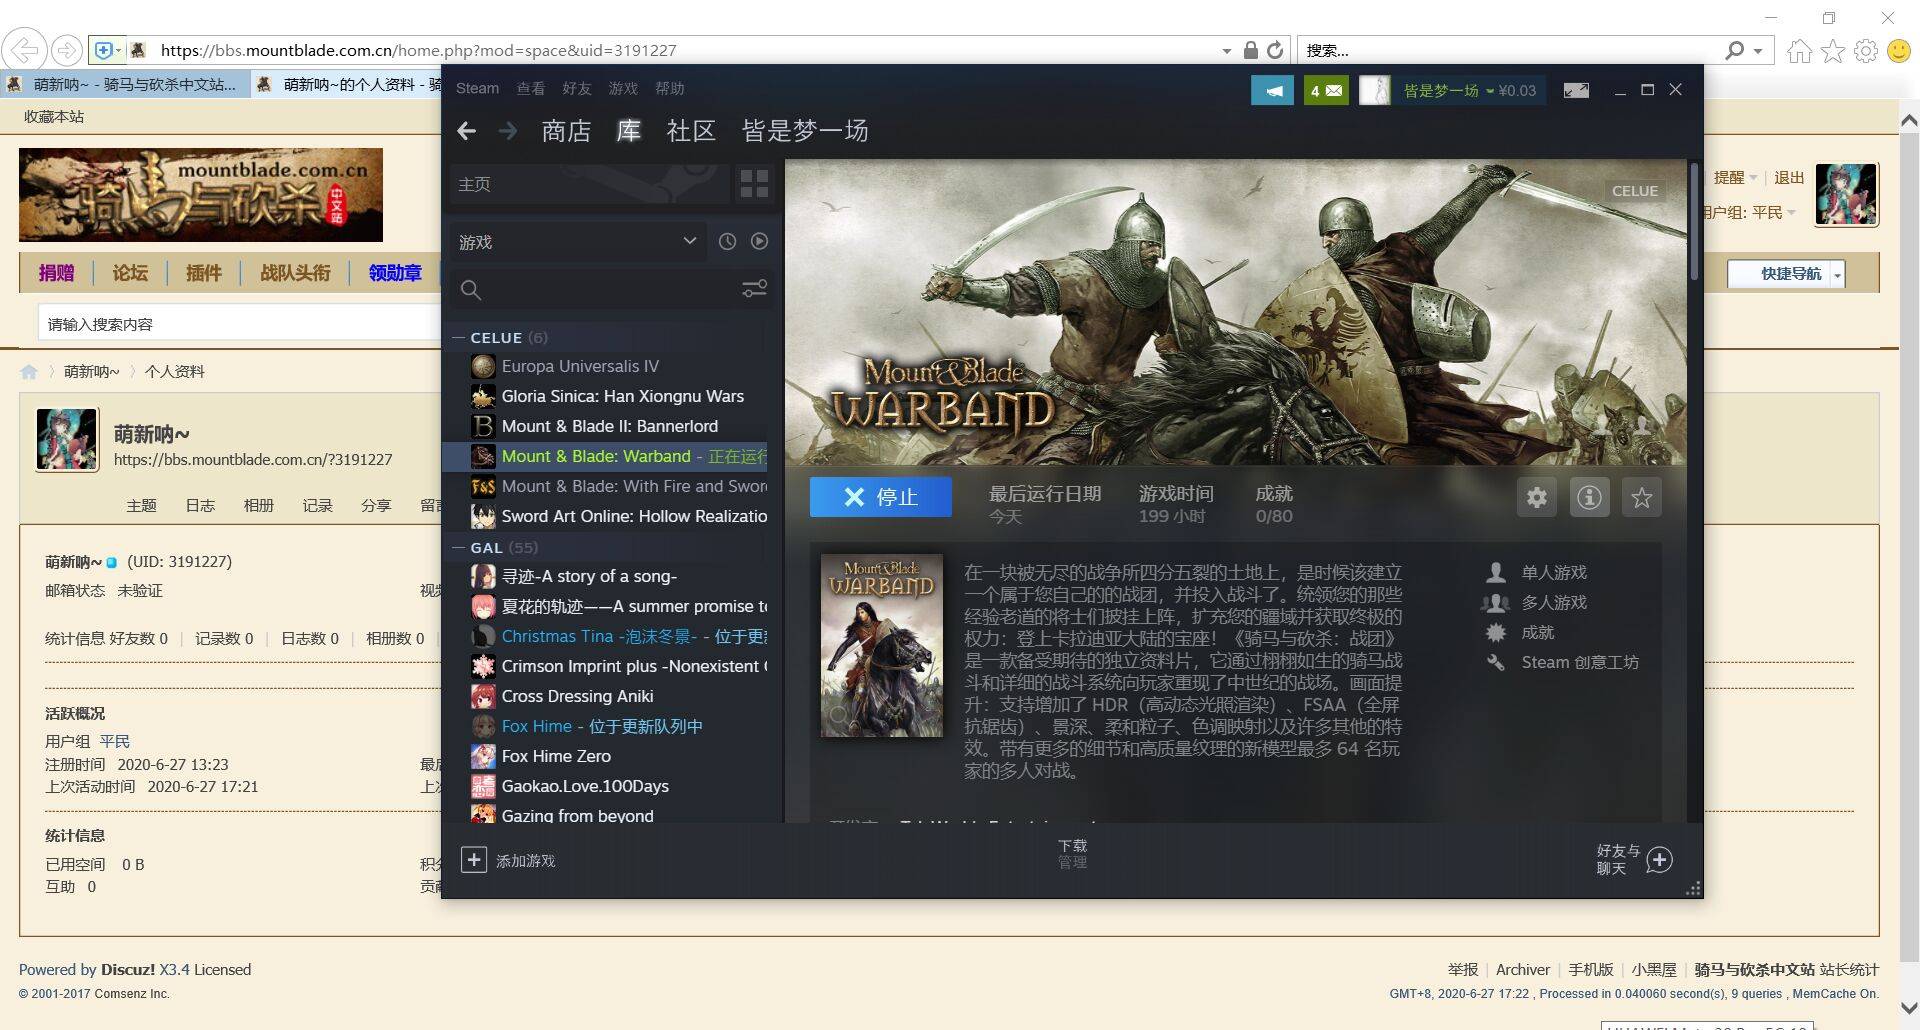Image resolution: width=1920 pixels, height=1030 pixels.
Task: Open the Steam screenshot manager icon
Action: pos(1576,90)
